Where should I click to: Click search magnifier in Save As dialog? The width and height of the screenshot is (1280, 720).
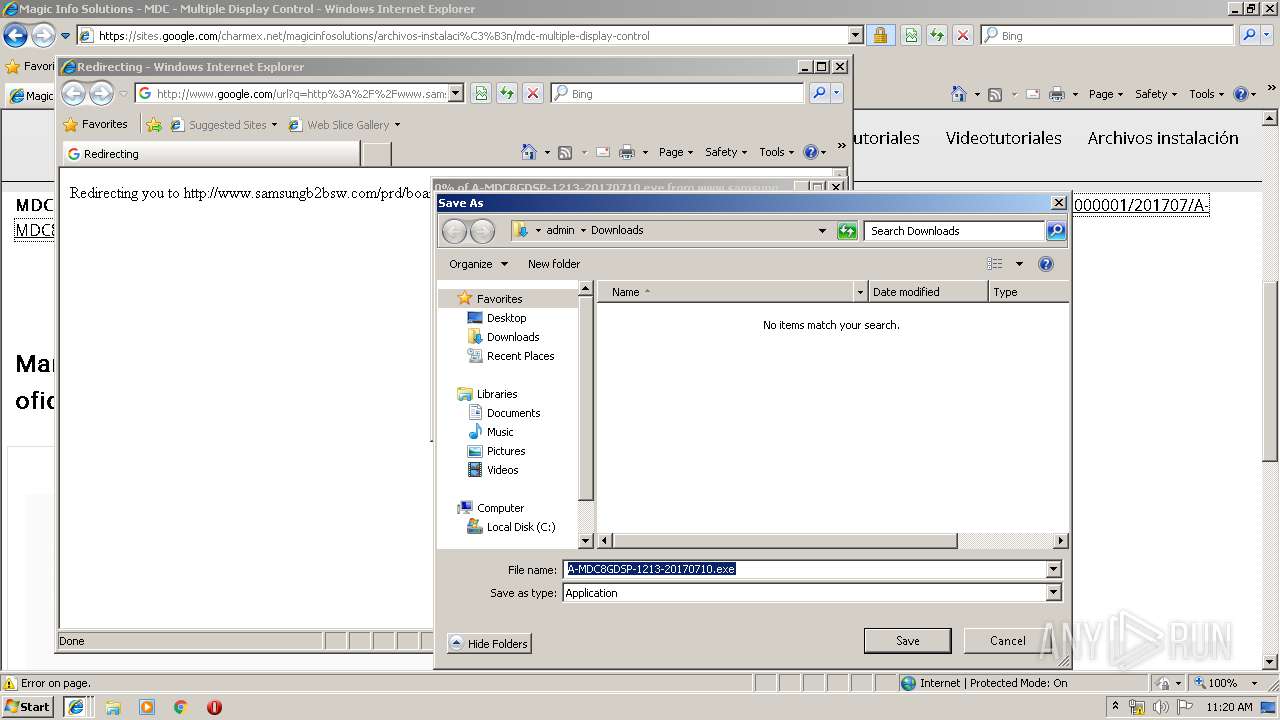coord(1056,231)
